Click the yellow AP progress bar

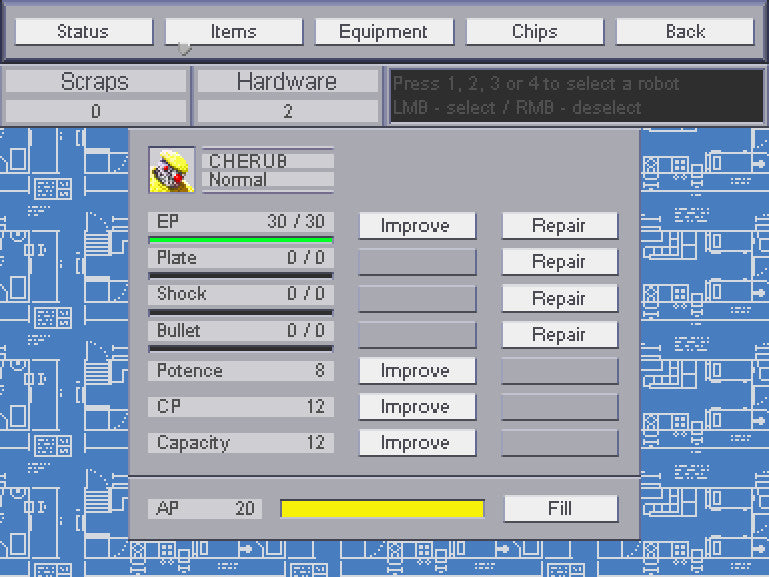382,509
